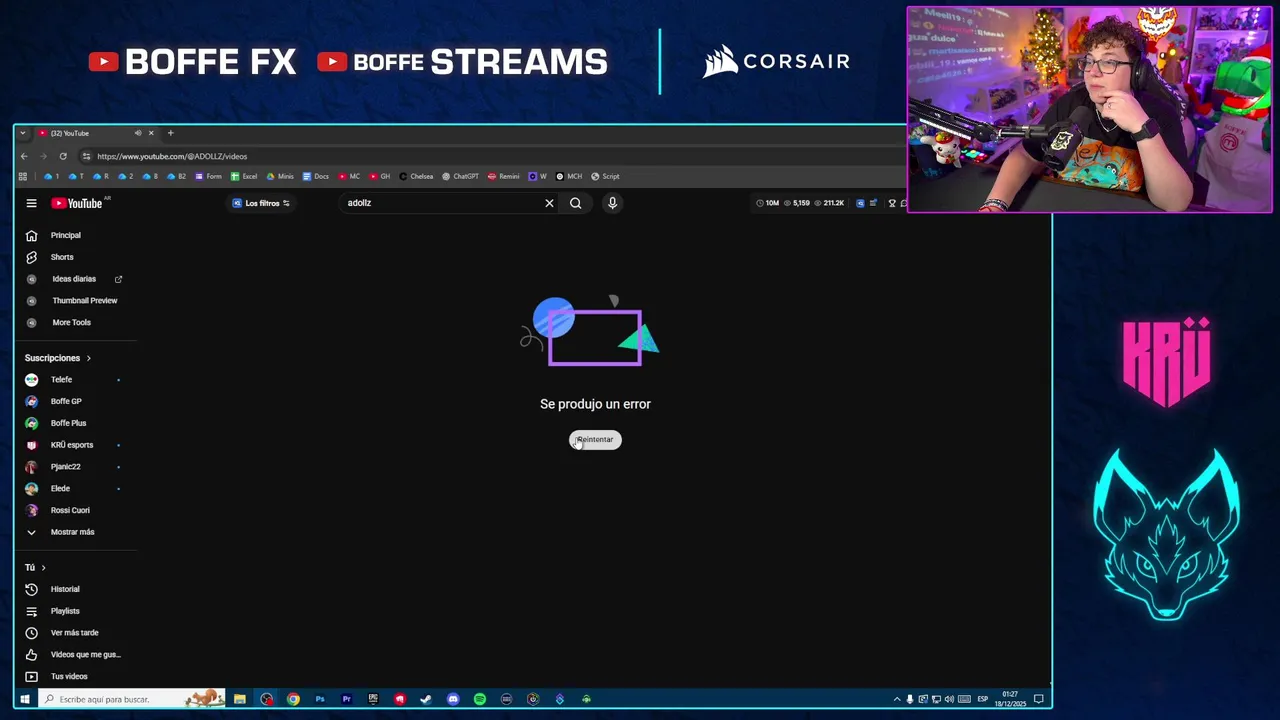The width and height of the screenshot is (1280, 720).
Task: Open the Minis bookmark
Action: click(x=280, y=177)
